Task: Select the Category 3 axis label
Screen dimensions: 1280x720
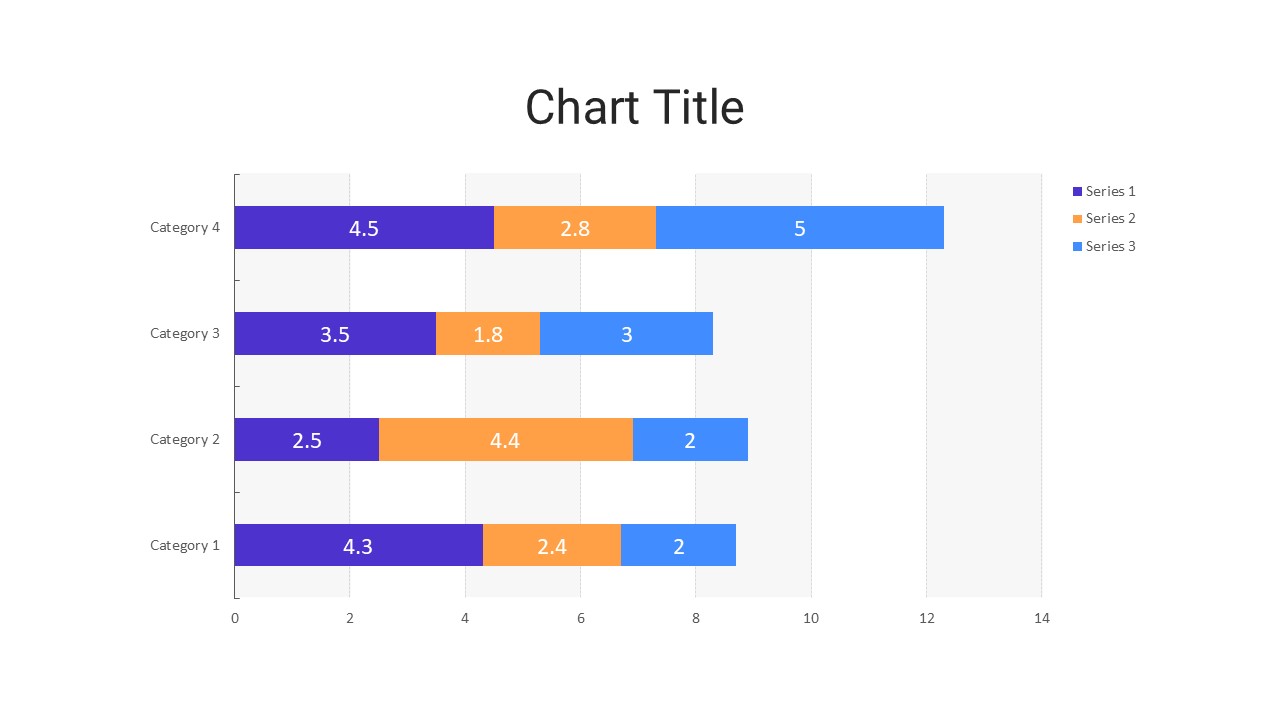Action: coord(185,333)
